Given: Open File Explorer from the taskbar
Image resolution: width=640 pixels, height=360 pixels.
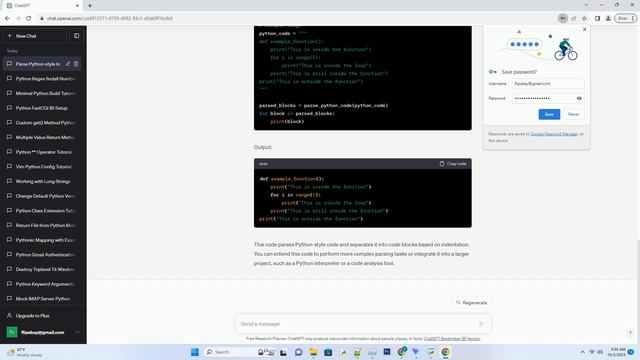Looking at the screenshot, I should pyautogui.click(x=313, y=352).
